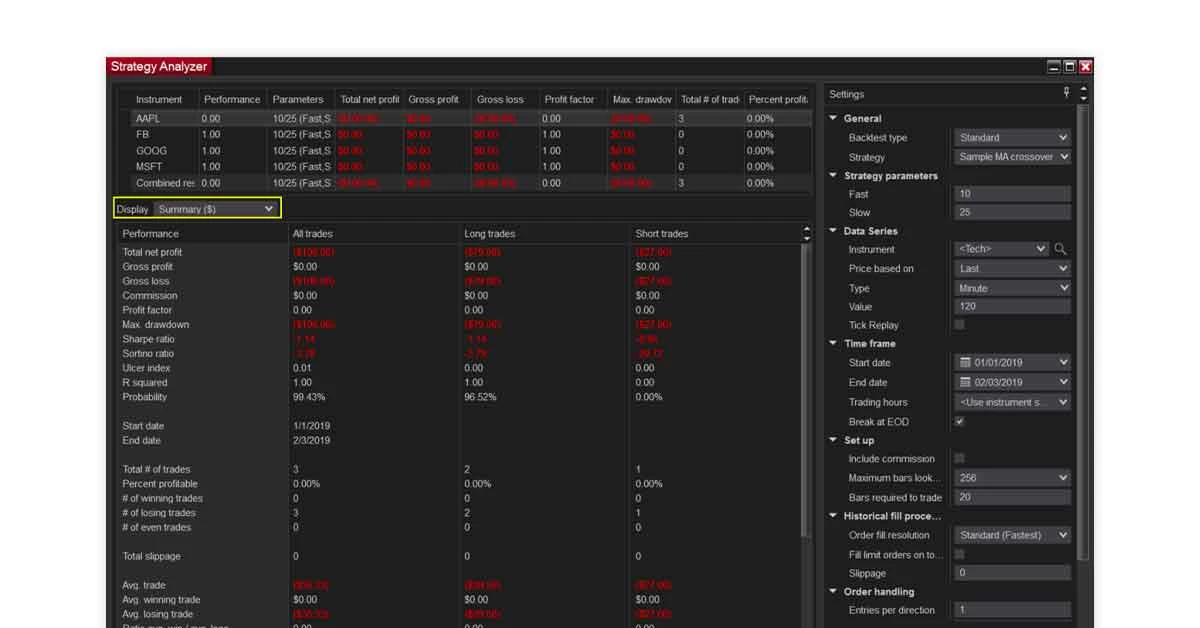The image size is (1200, 628).
Task: Click the instrument search magnifier icon
Action: 1060,249
